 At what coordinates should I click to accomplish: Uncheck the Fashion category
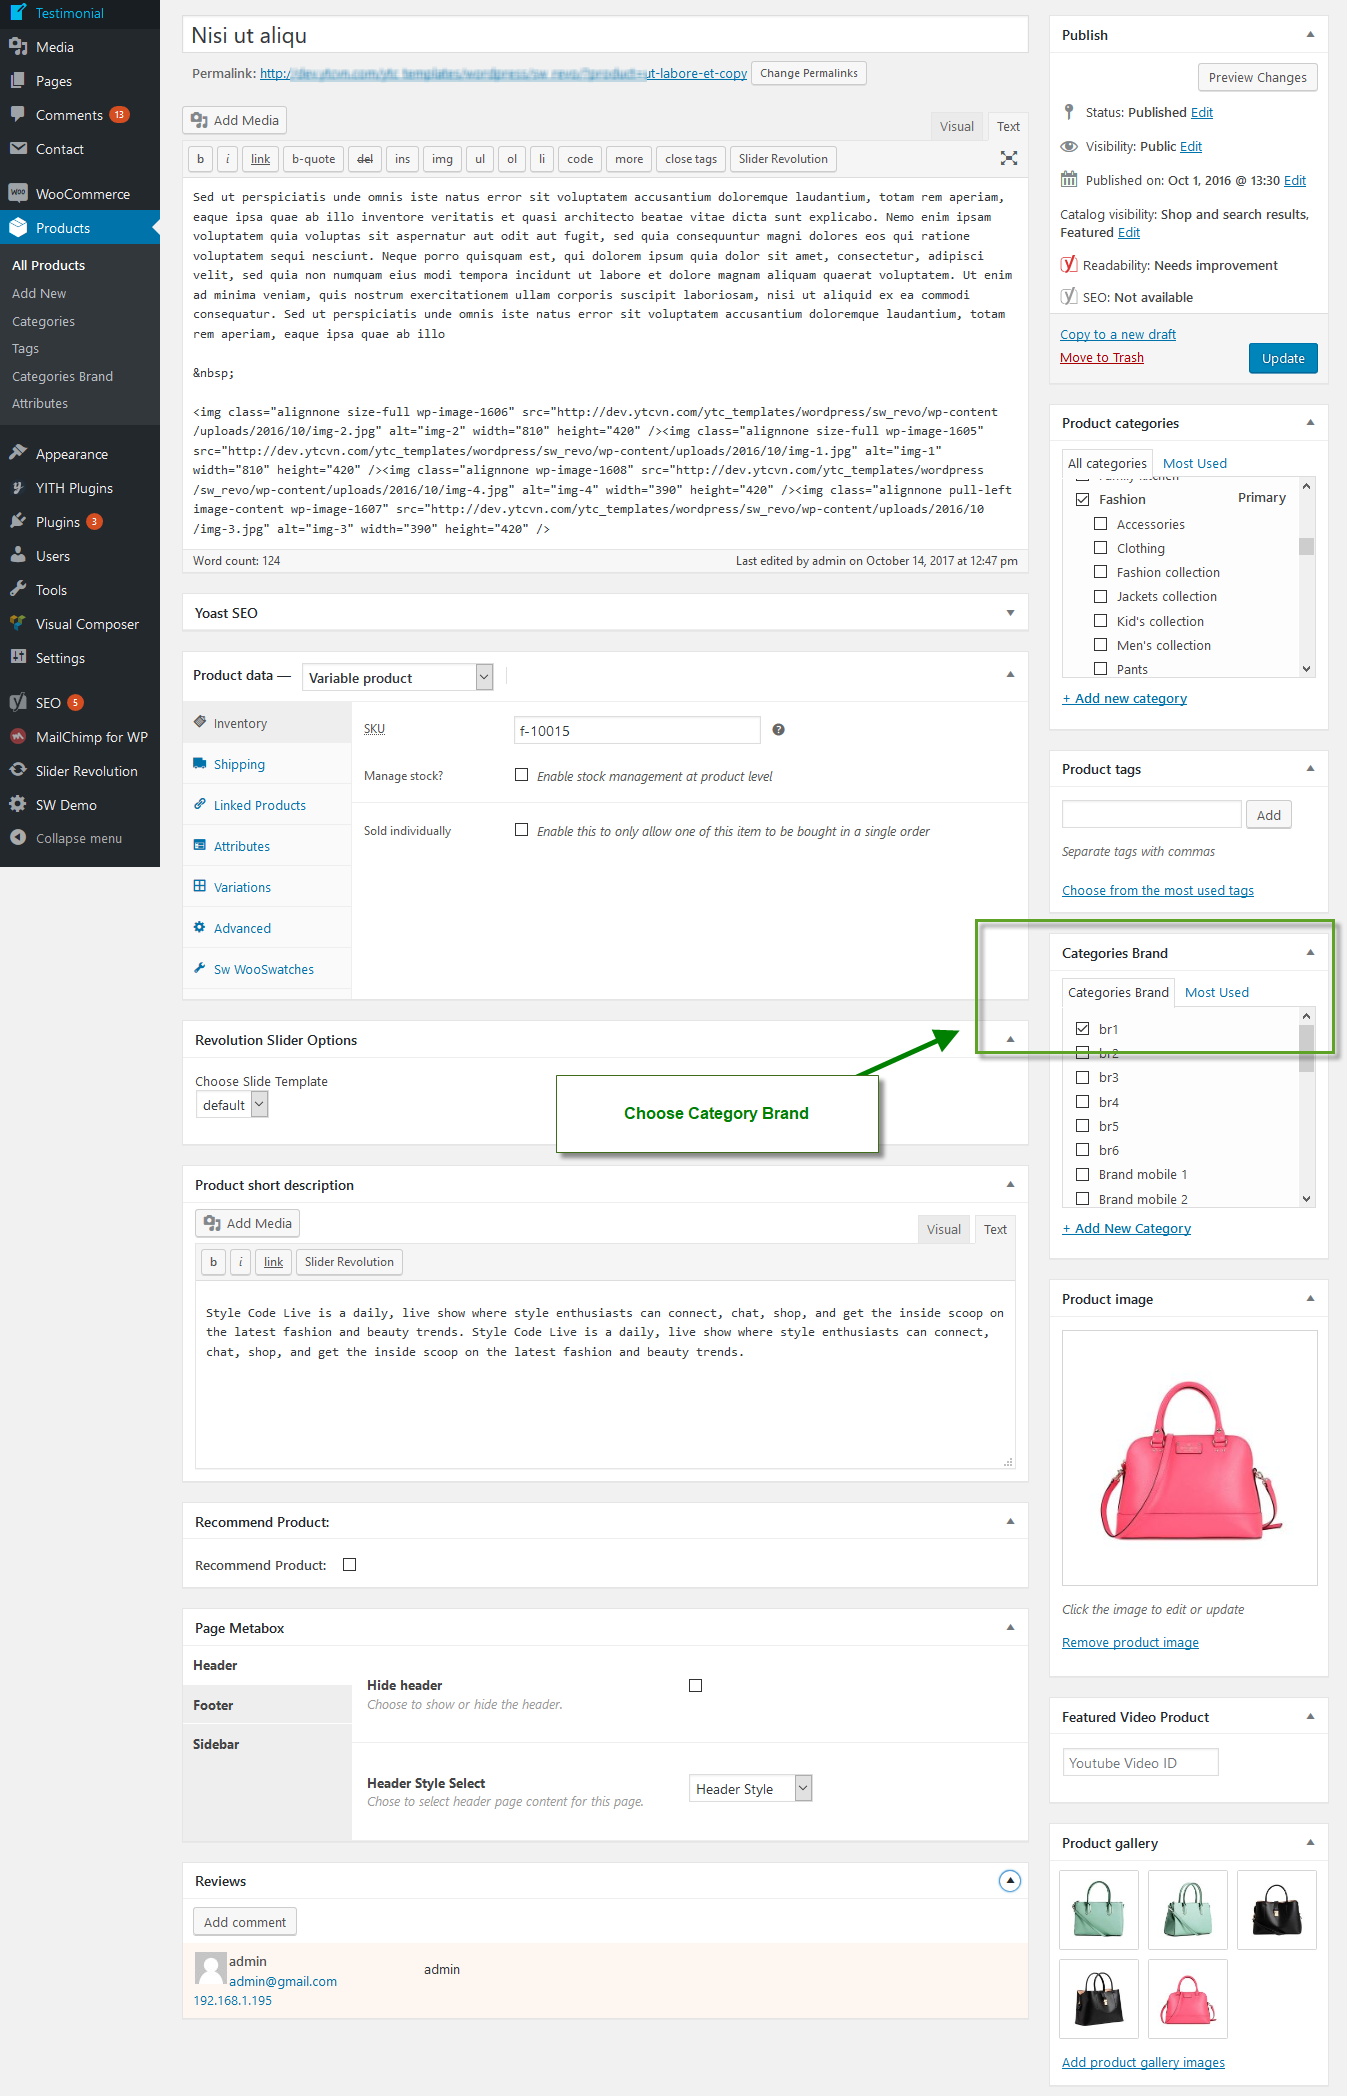pos(1082,499)
